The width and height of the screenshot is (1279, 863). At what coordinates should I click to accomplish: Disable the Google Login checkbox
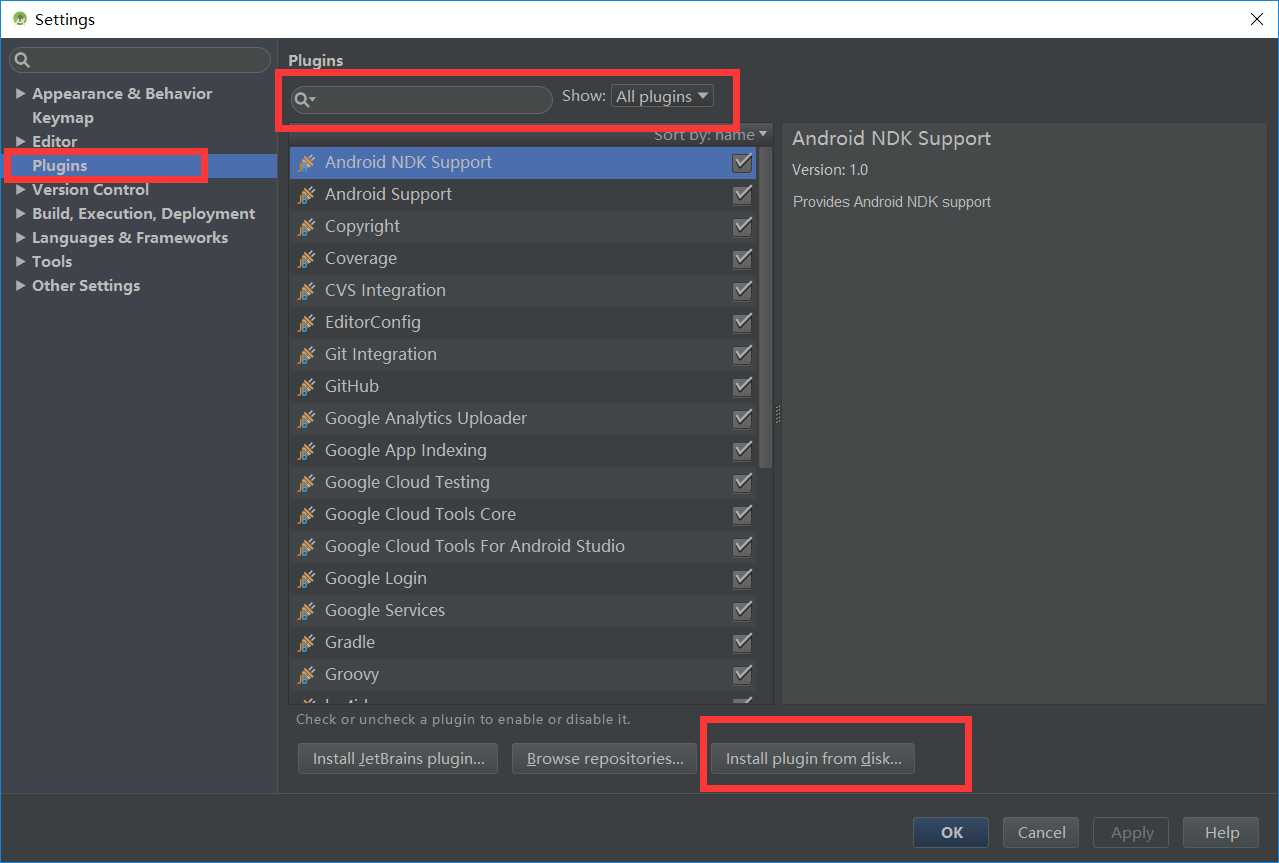click(x=742, y=579)
